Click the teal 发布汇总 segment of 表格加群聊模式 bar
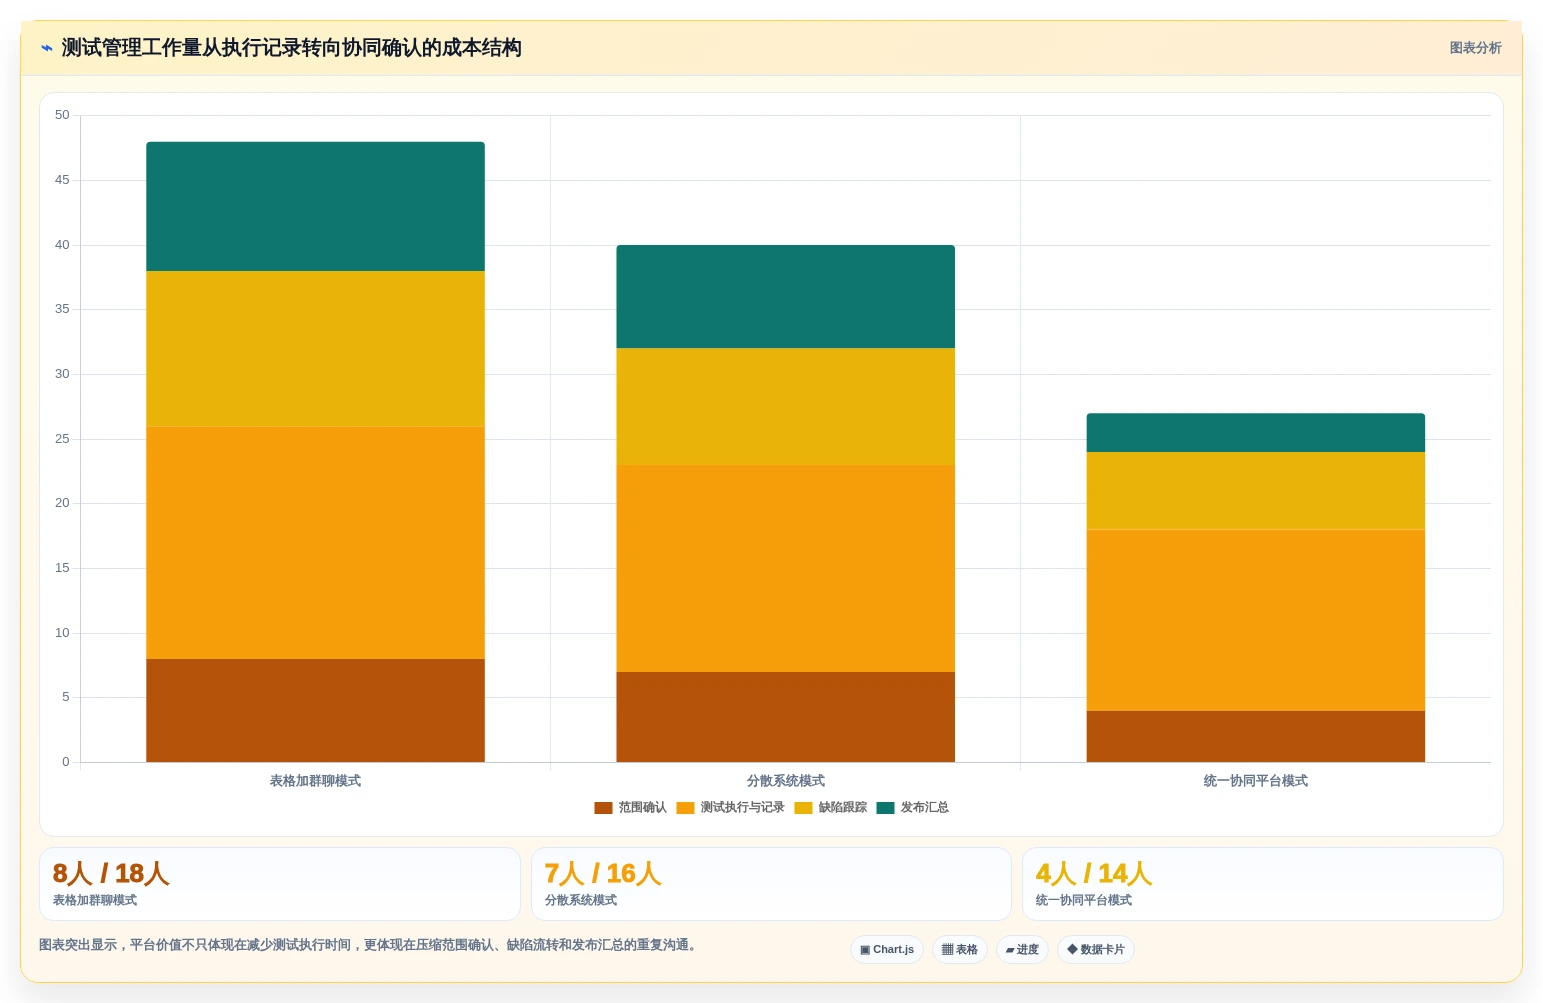 315,206
